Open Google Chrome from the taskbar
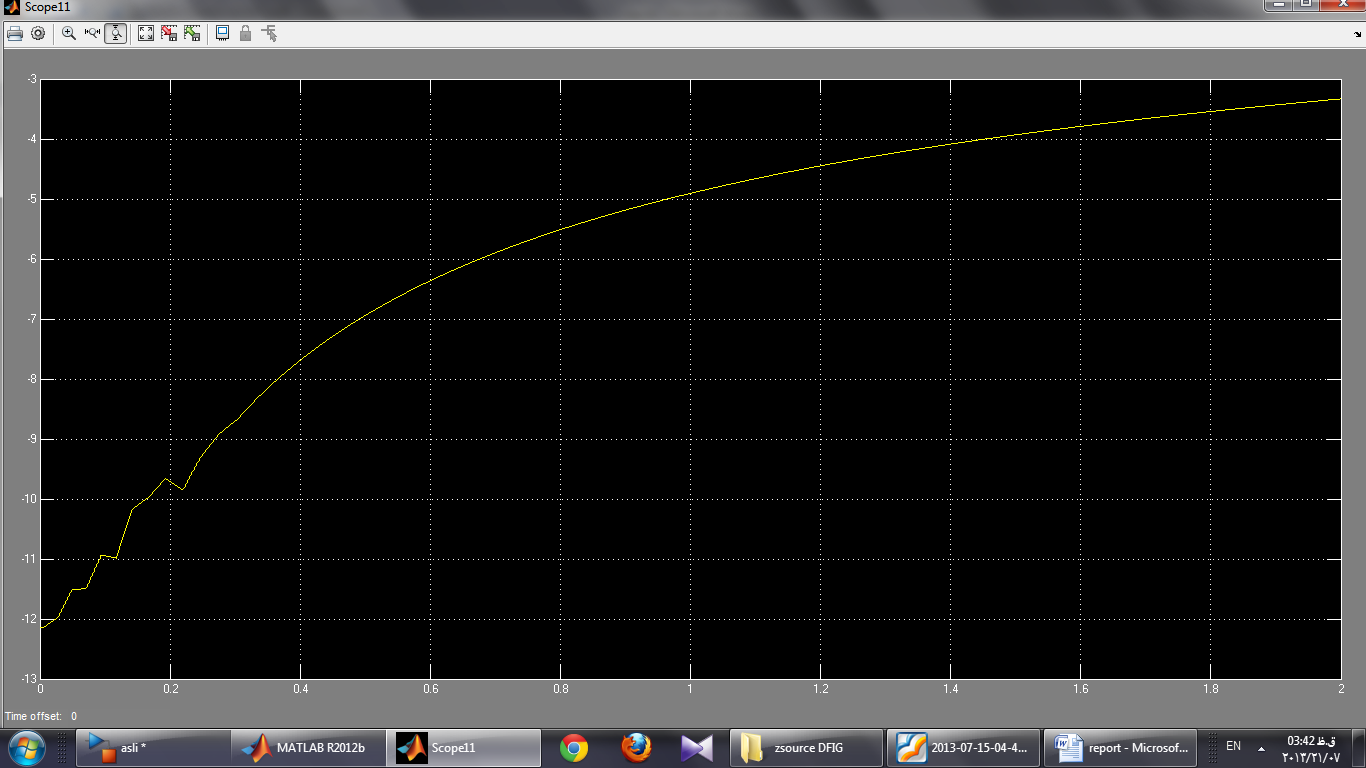 [573, 747]
